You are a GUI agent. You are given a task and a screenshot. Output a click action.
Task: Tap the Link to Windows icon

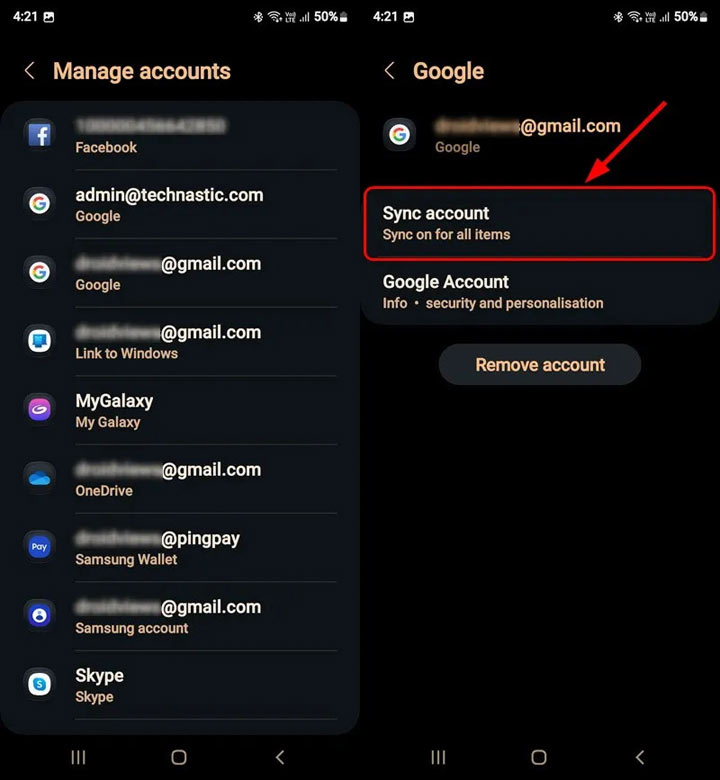(x=39, y=341)
